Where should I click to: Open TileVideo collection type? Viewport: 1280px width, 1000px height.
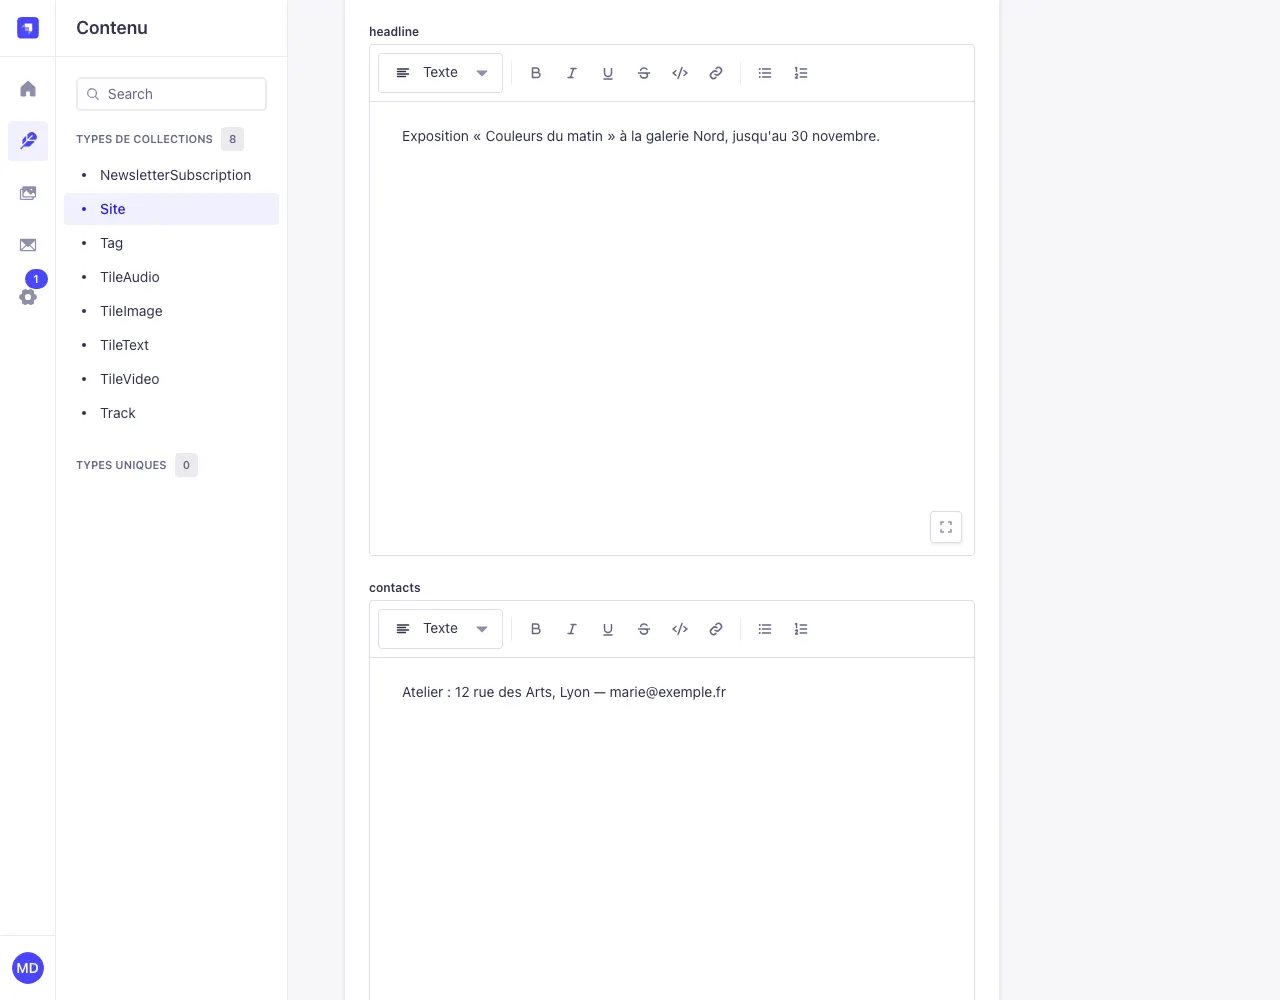click(x=171, y=379)
